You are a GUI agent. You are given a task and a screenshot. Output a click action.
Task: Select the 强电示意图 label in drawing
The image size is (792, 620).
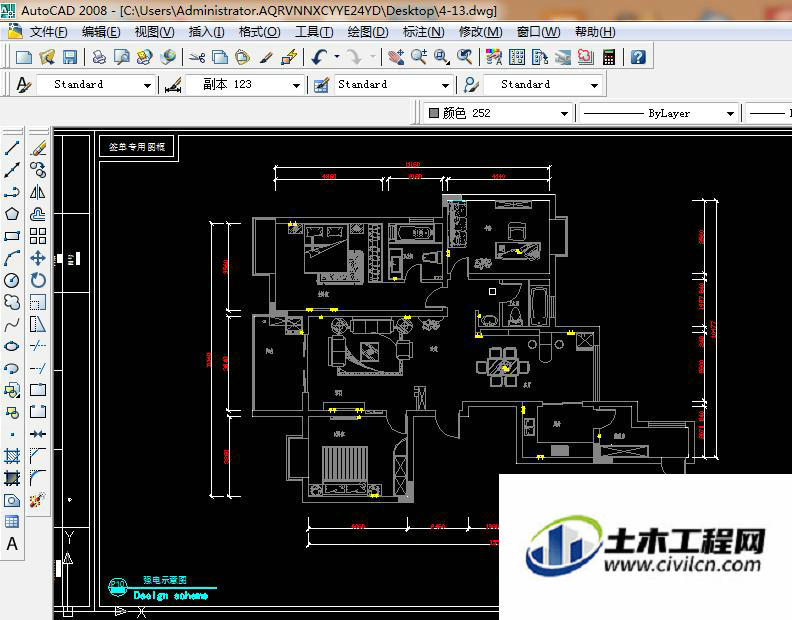click(x=165, y=580)
